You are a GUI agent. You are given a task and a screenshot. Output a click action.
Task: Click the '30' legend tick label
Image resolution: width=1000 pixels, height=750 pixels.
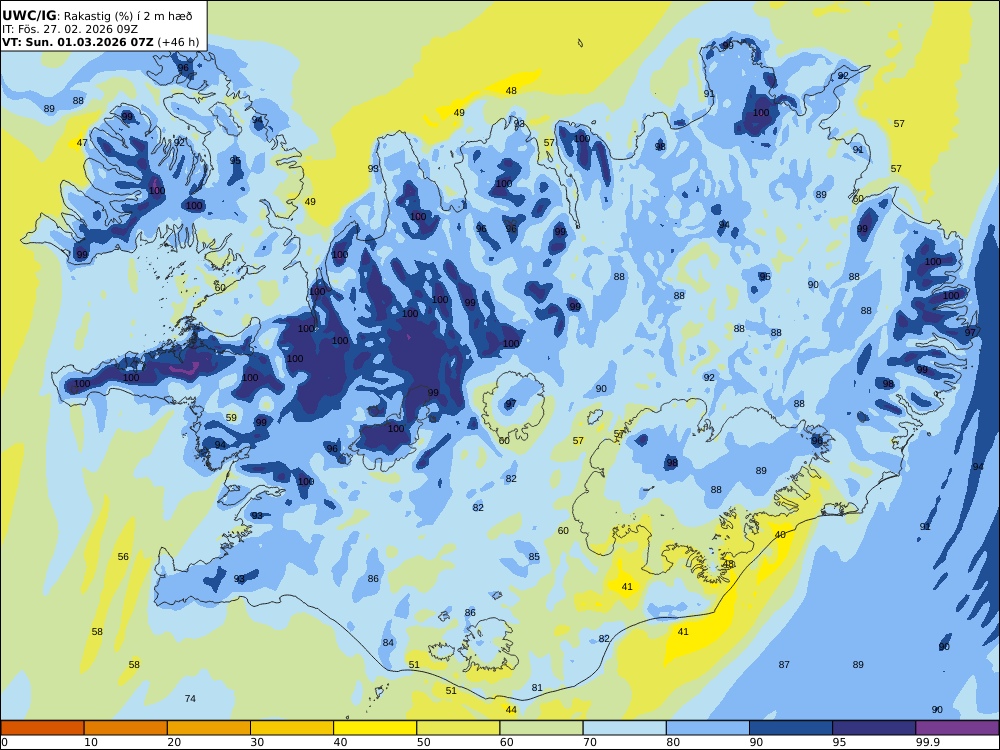click(257, 742)
